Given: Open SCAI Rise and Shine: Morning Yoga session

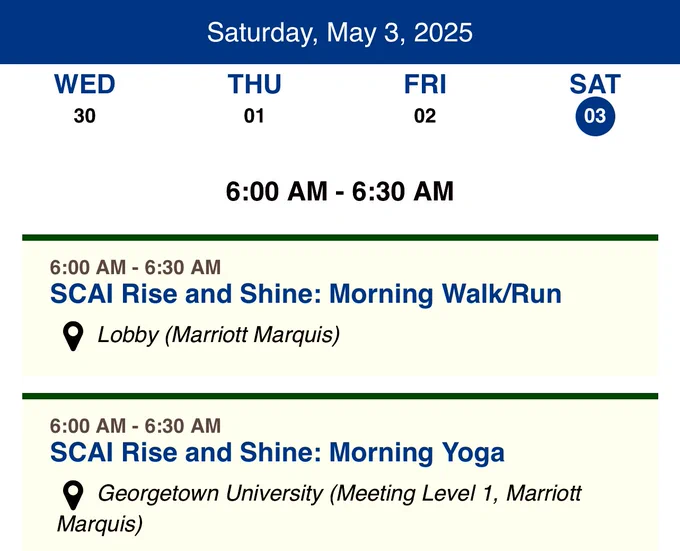Looking at the screenshot, I should point(277,453).
